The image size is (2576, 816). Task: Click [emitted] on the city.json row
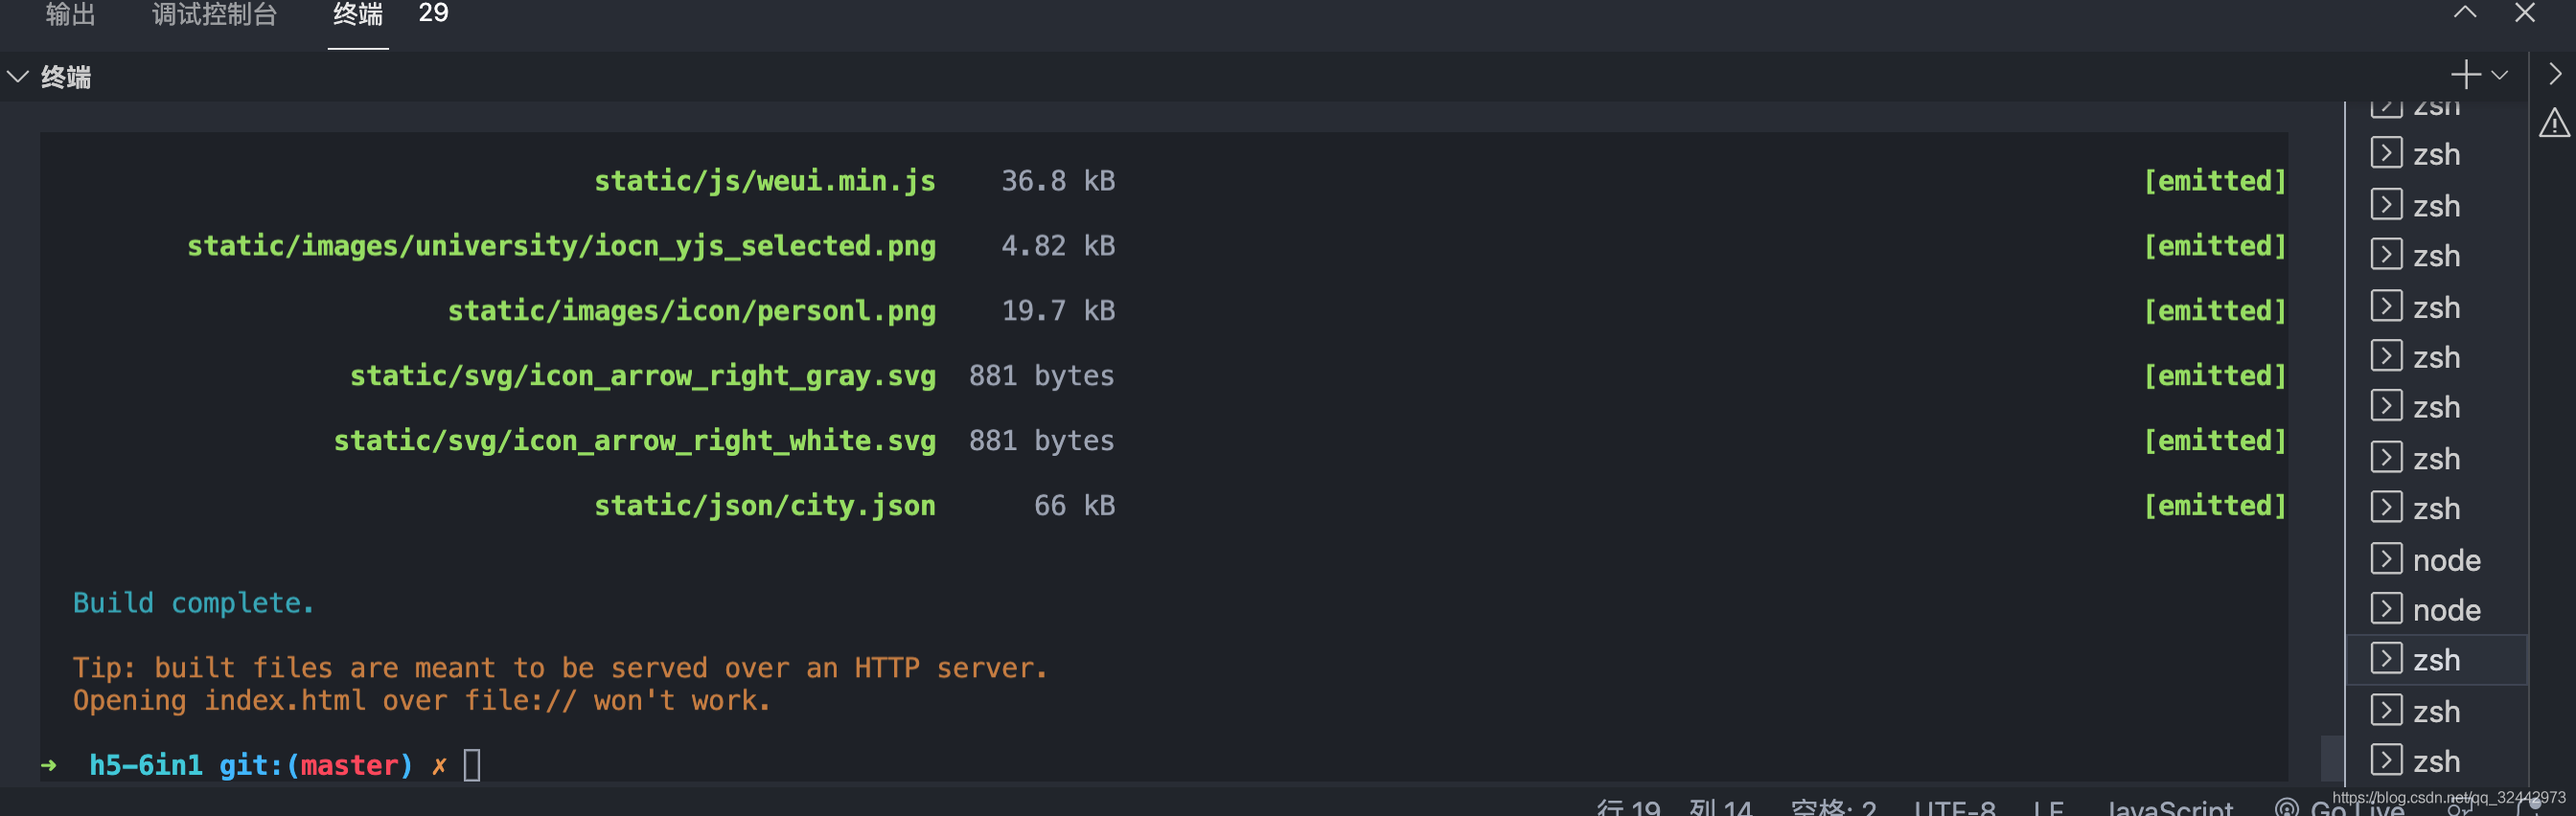tap(2214, 506)
